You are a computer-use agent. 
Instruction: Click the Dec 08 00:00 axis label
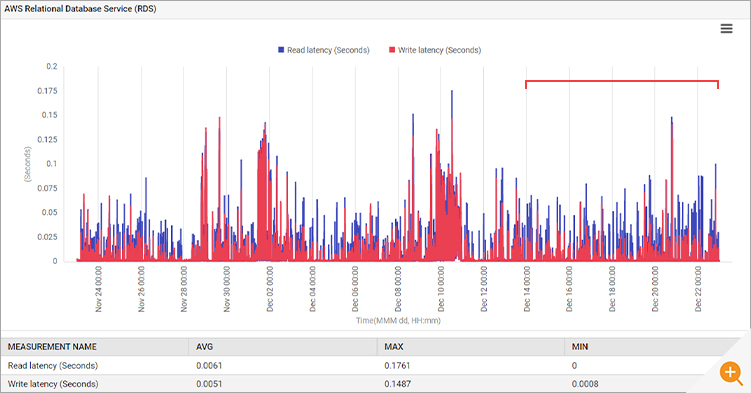click(x=398, y=289)
